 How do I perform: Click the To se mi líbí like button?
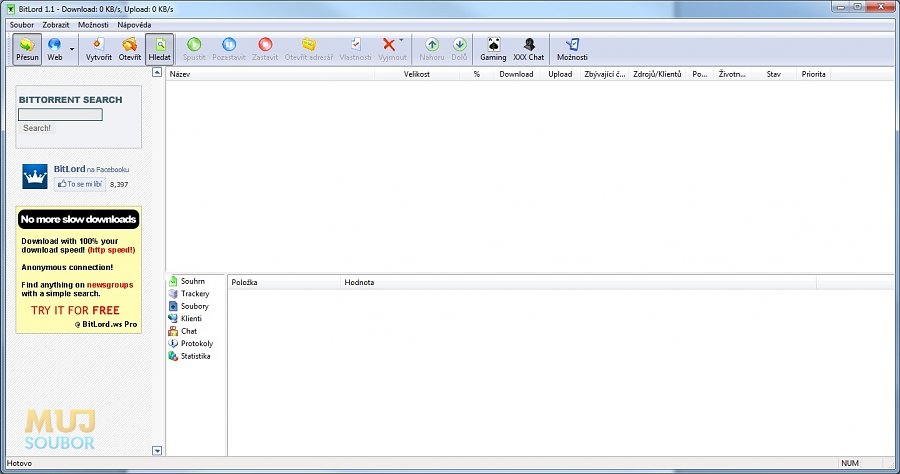80,184
